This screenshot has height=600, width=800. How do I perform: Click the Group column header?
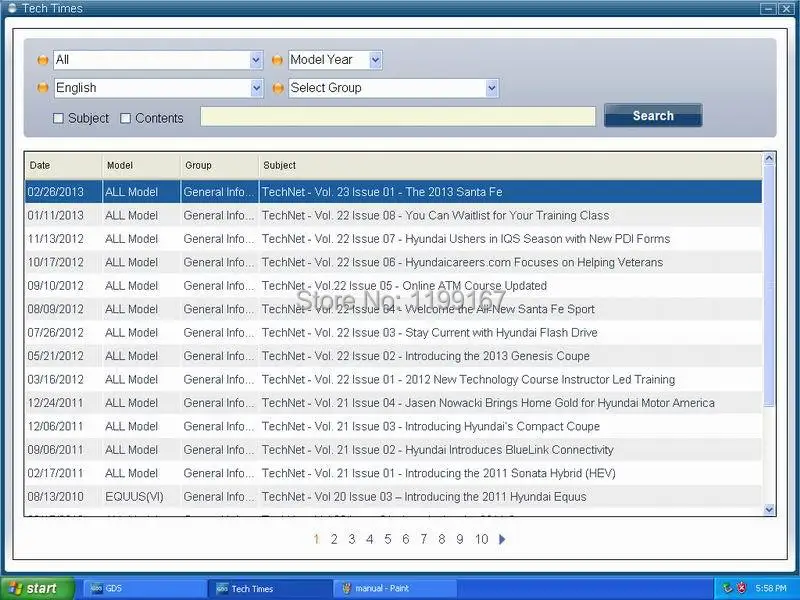[219, 165]
